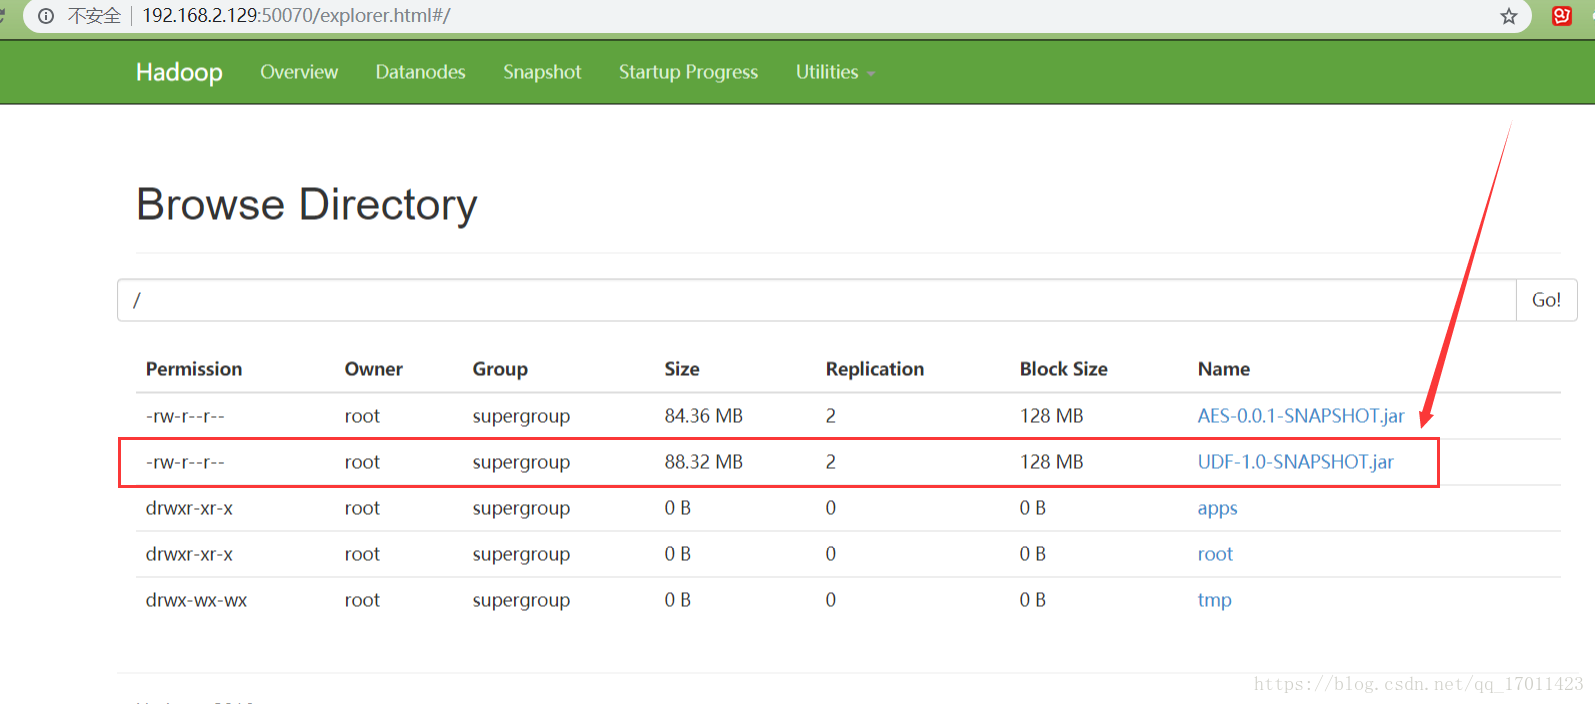Open AES-0.0.1-SNAPSHOT.jar file link

(x=1301, y=416)
